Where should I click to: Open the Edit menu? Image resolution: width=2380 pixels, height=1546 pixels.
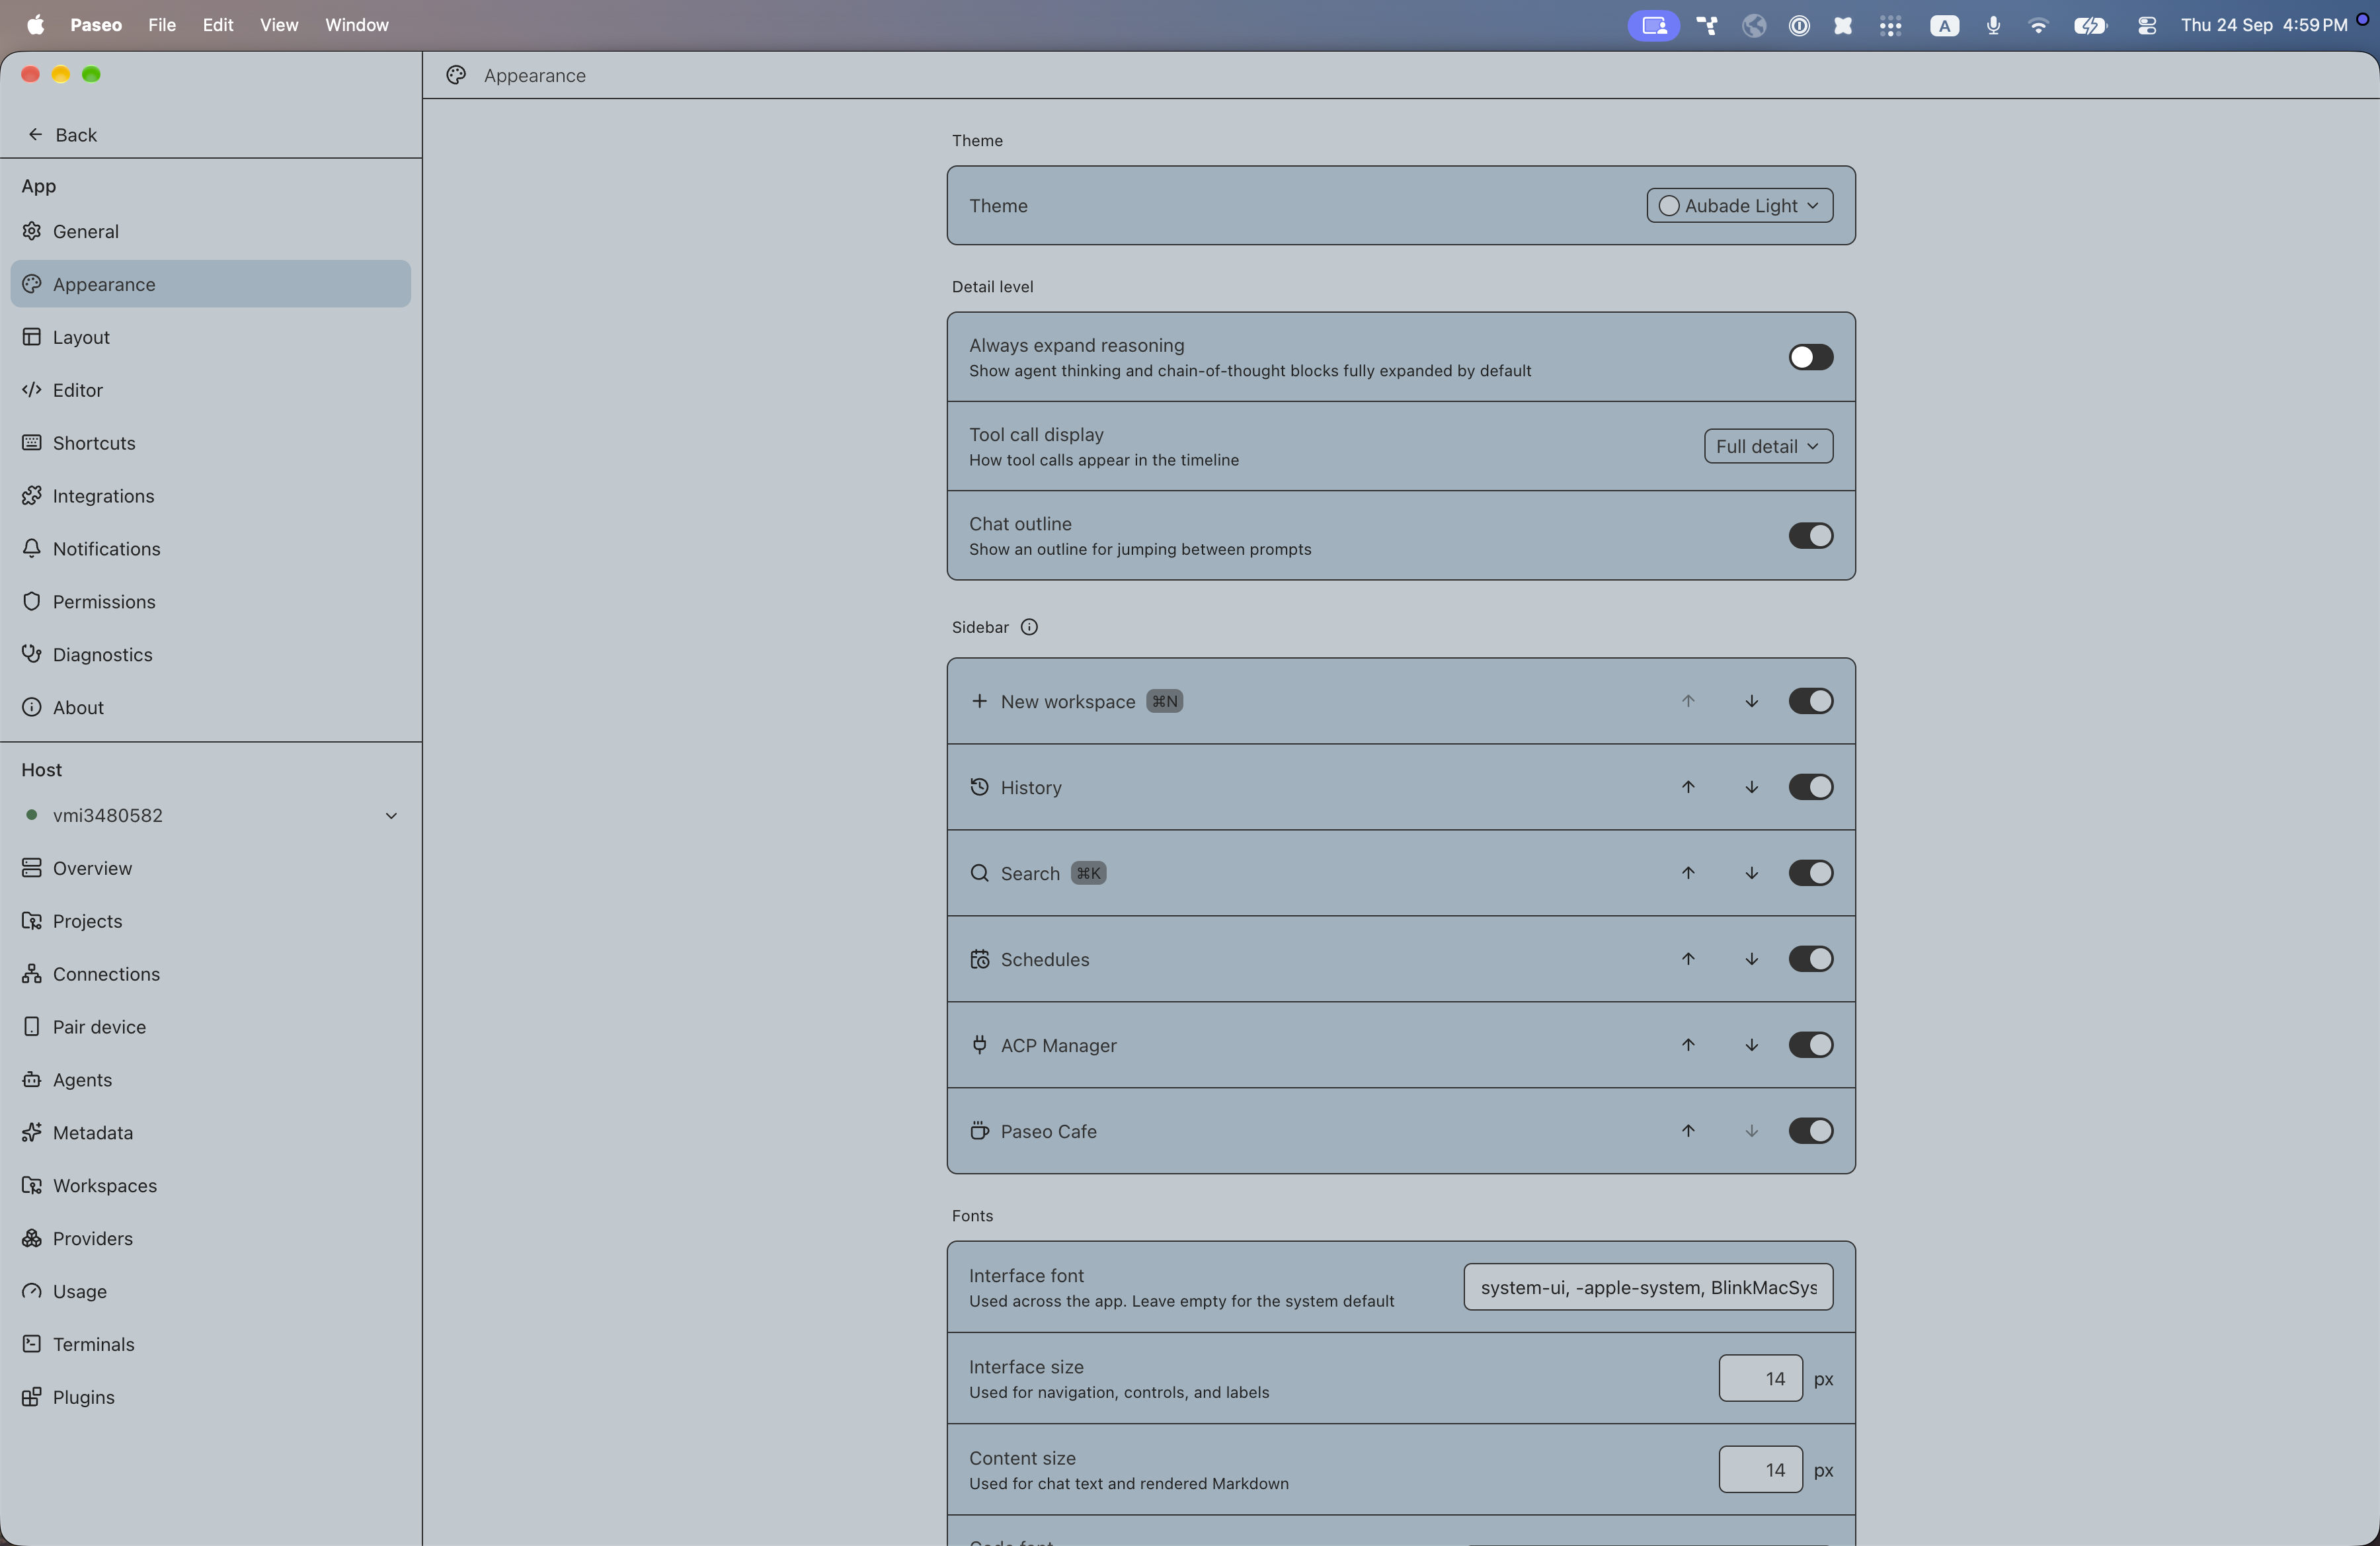(x=218, y=25)
